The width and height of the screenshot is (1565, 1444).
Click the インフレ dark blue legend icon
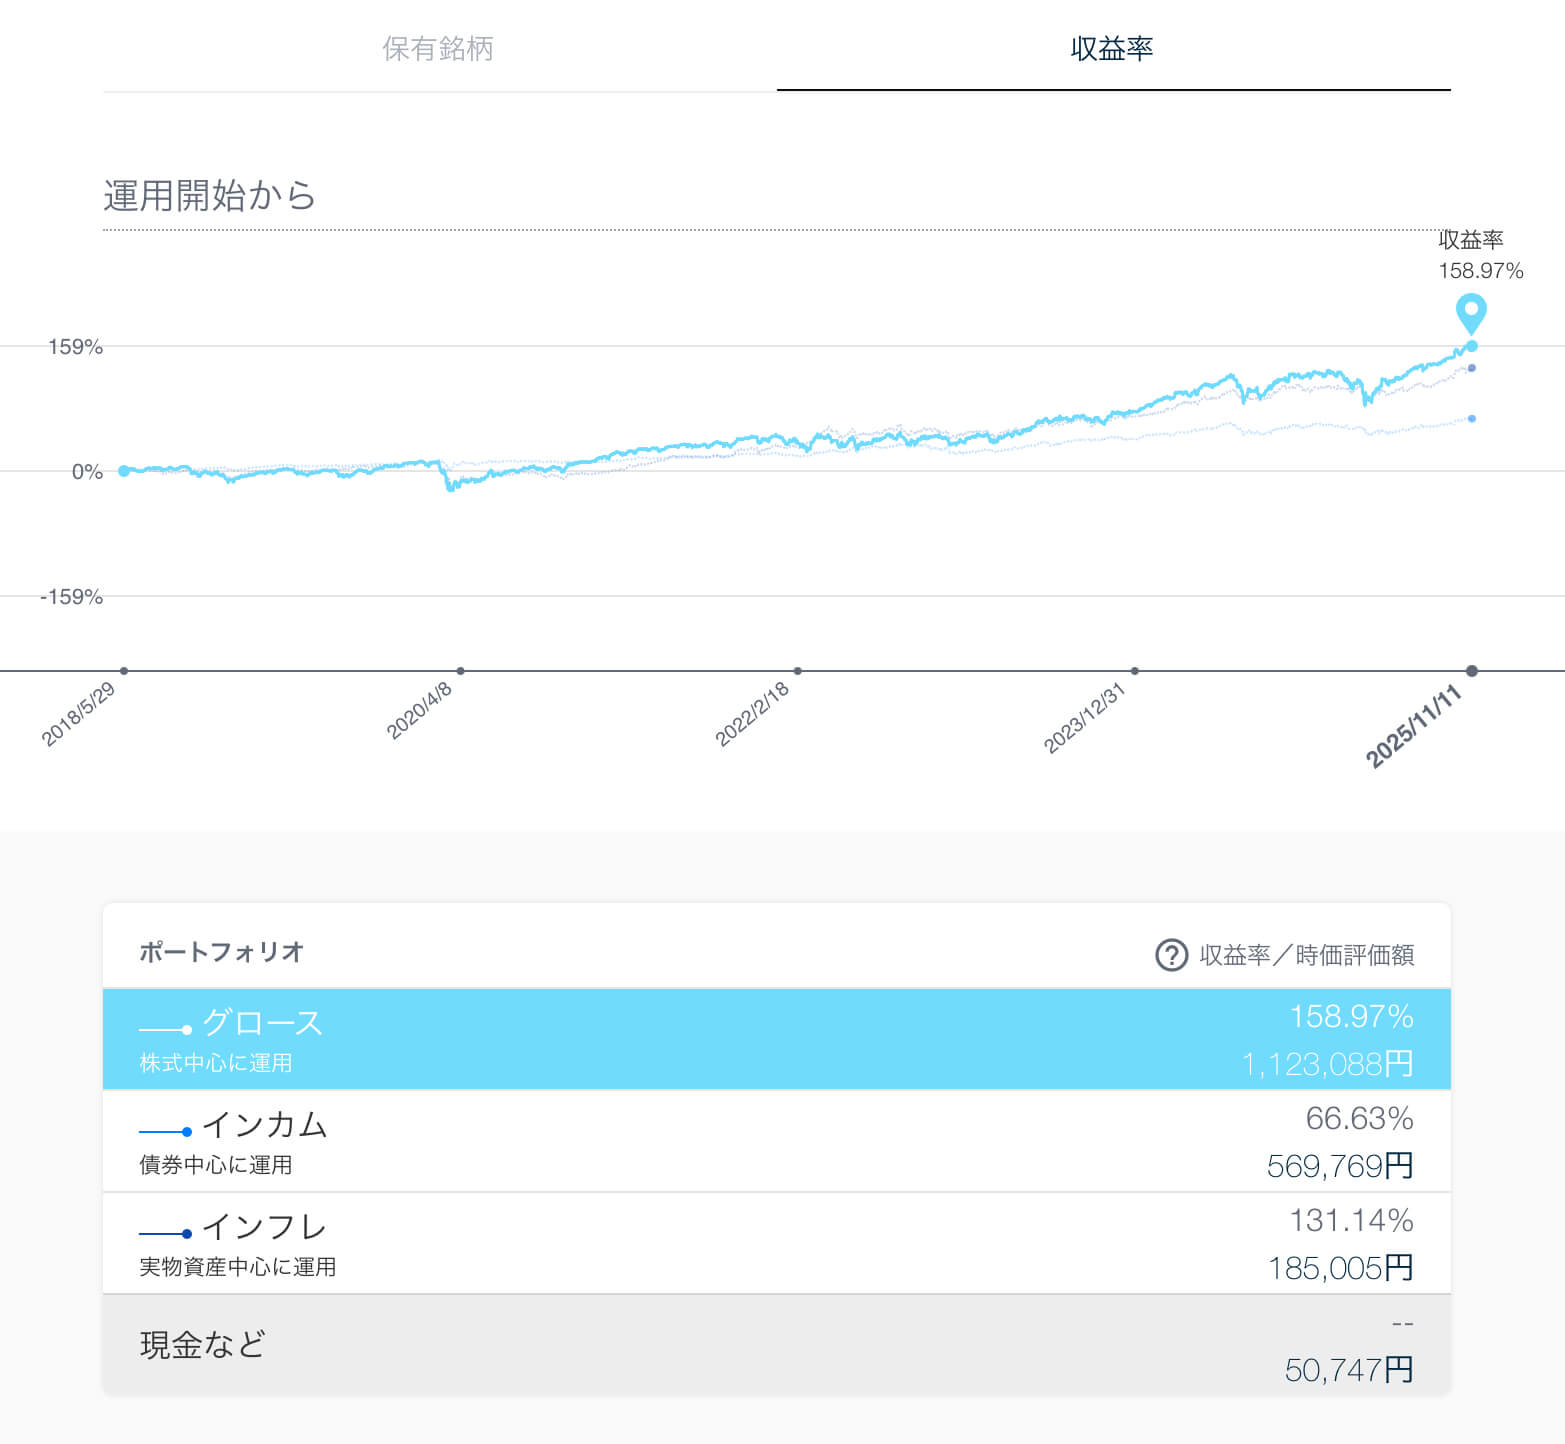166,1233
